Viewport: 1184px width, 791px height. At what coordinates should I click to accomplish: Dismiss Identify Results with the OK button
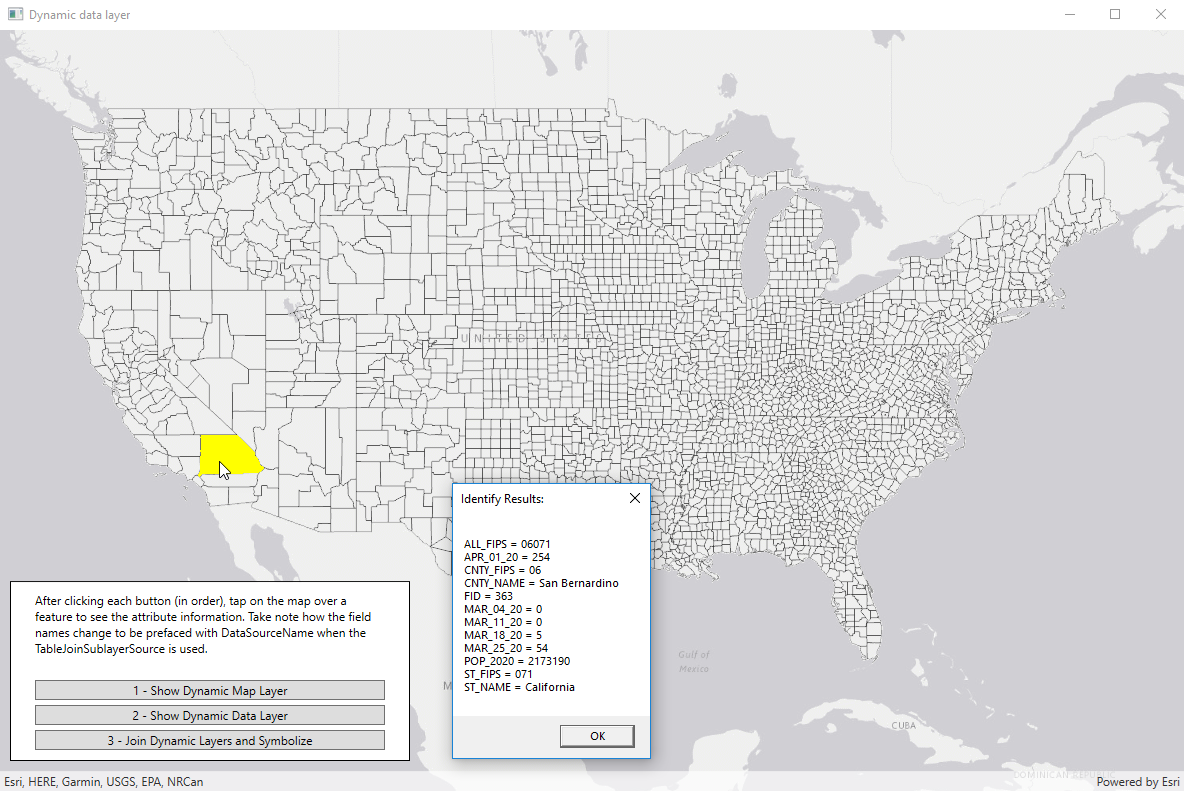[597, 736]
